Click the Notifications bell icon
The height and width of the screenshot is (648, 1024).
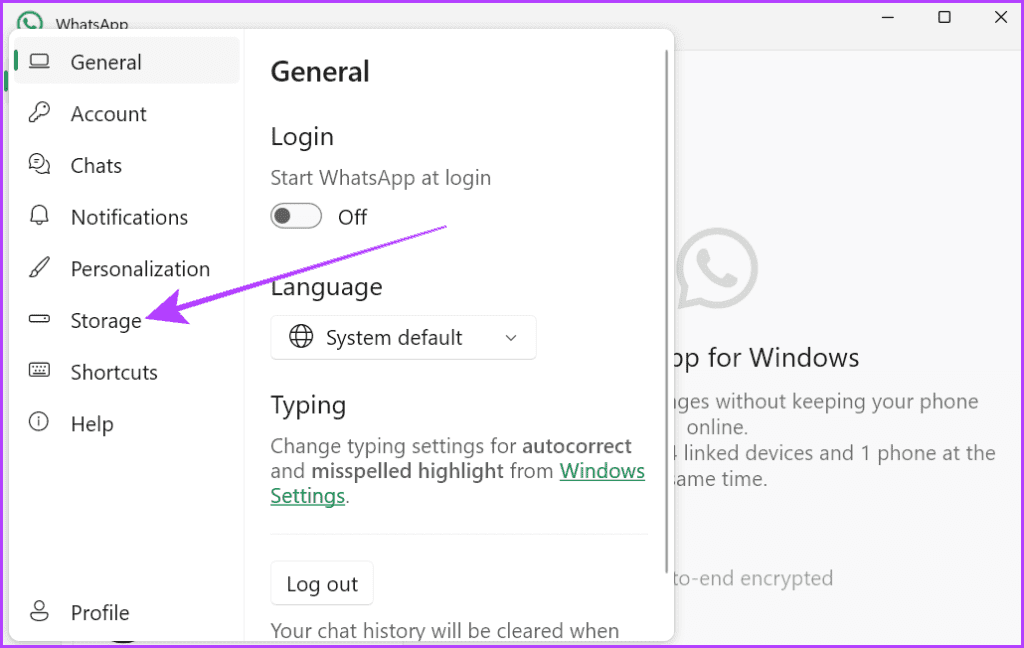click(x=40, y=216)
